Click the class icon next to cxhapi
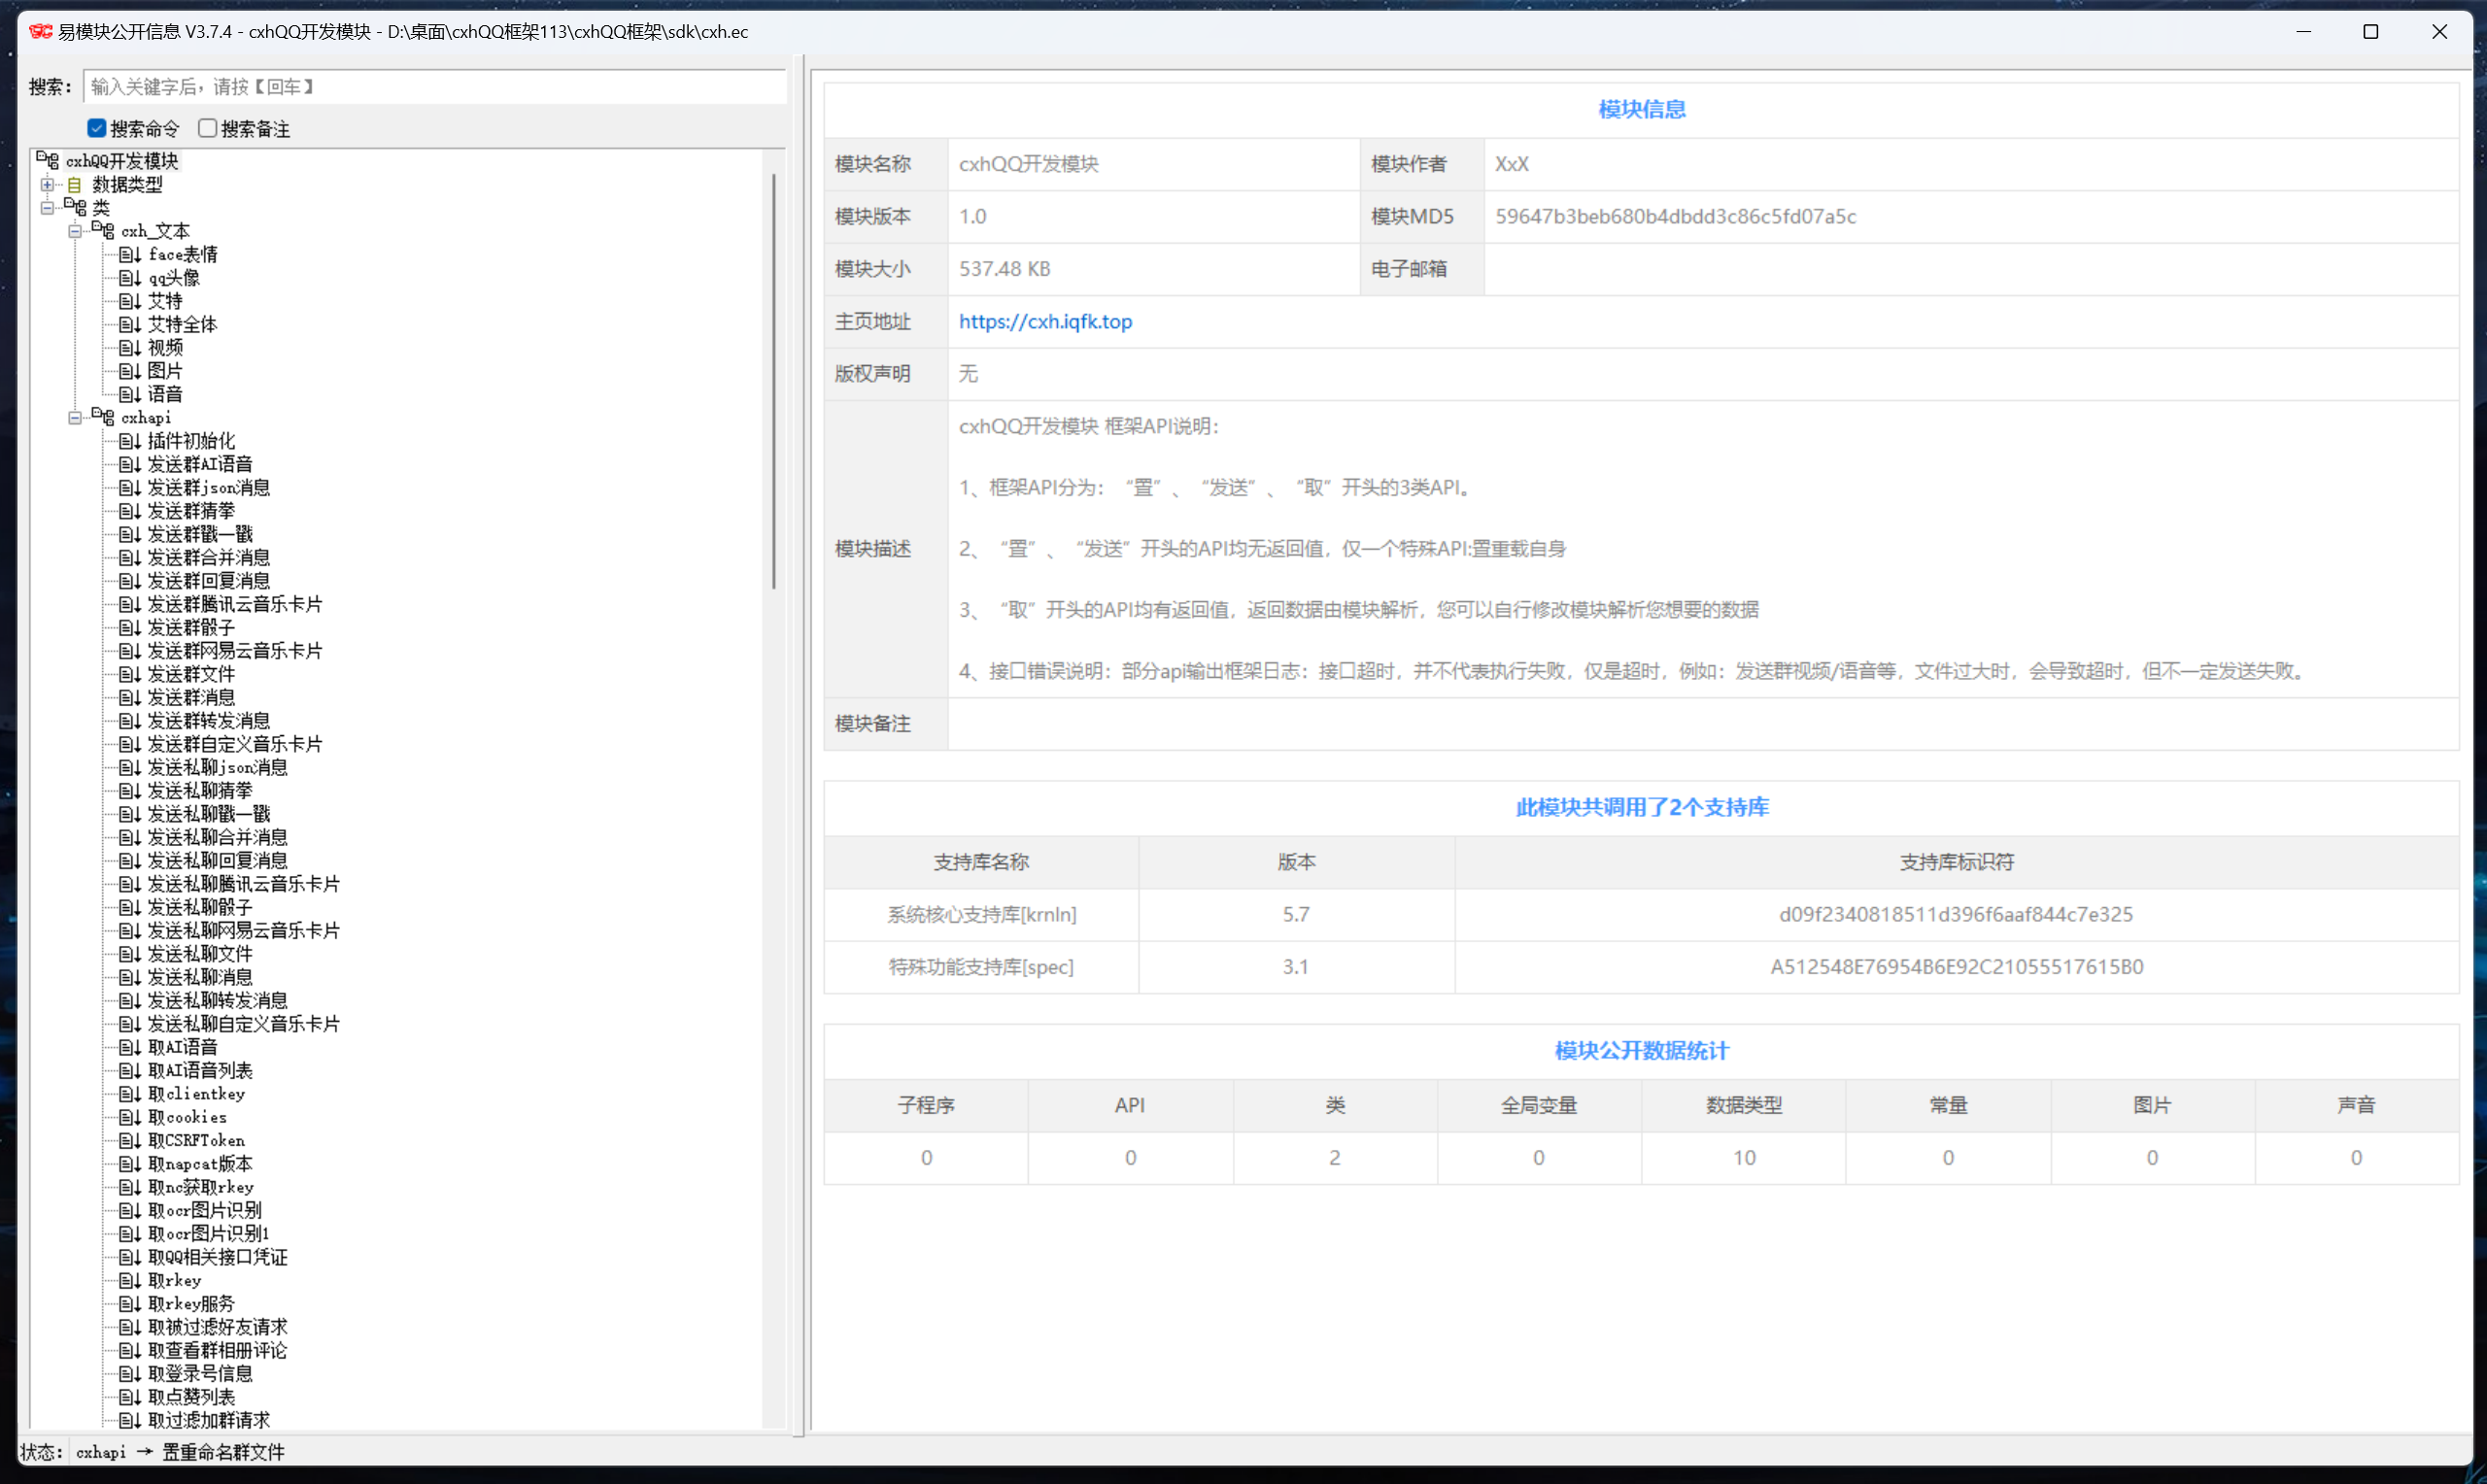The height and width of the screenshot is (1484, 2487). pyautogui.click(x=102, y=417)
